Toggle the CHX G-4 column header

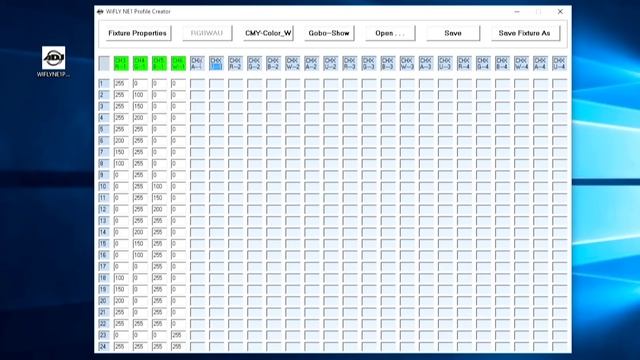click(483, 63)
